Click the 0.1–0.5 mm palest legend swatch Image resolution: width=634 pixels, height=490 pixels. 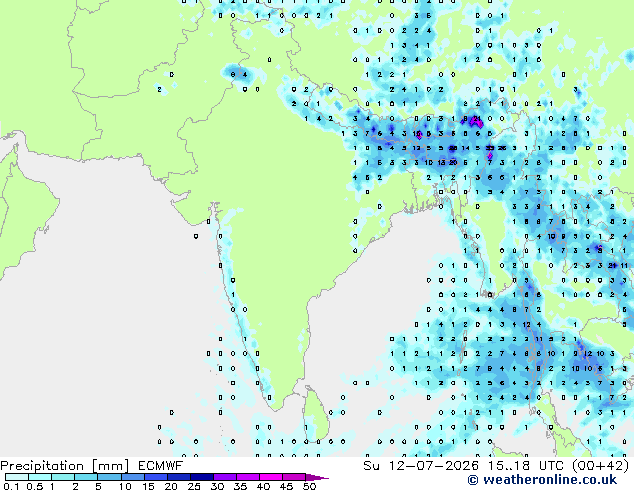[x=17, y=477]
